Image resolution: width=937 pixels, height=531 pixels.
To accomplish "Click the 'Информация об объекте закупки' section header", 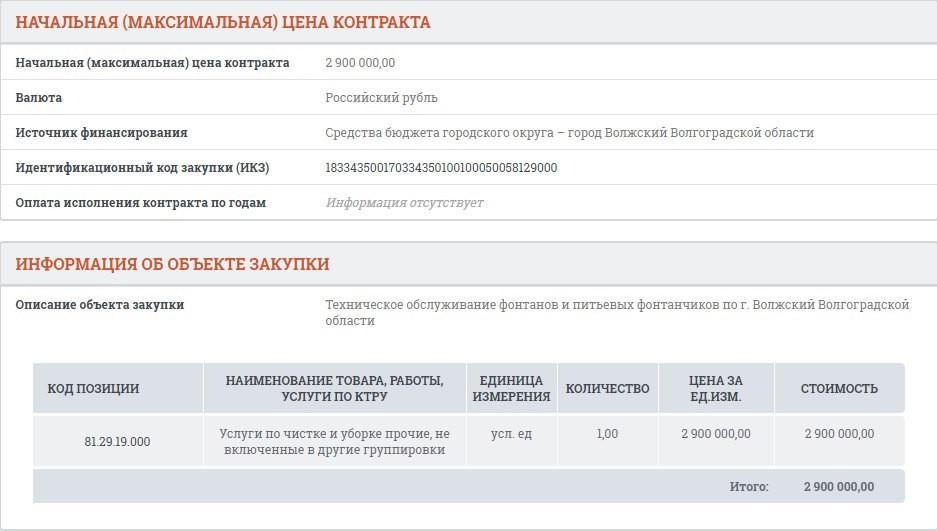I will coord(172,264).
